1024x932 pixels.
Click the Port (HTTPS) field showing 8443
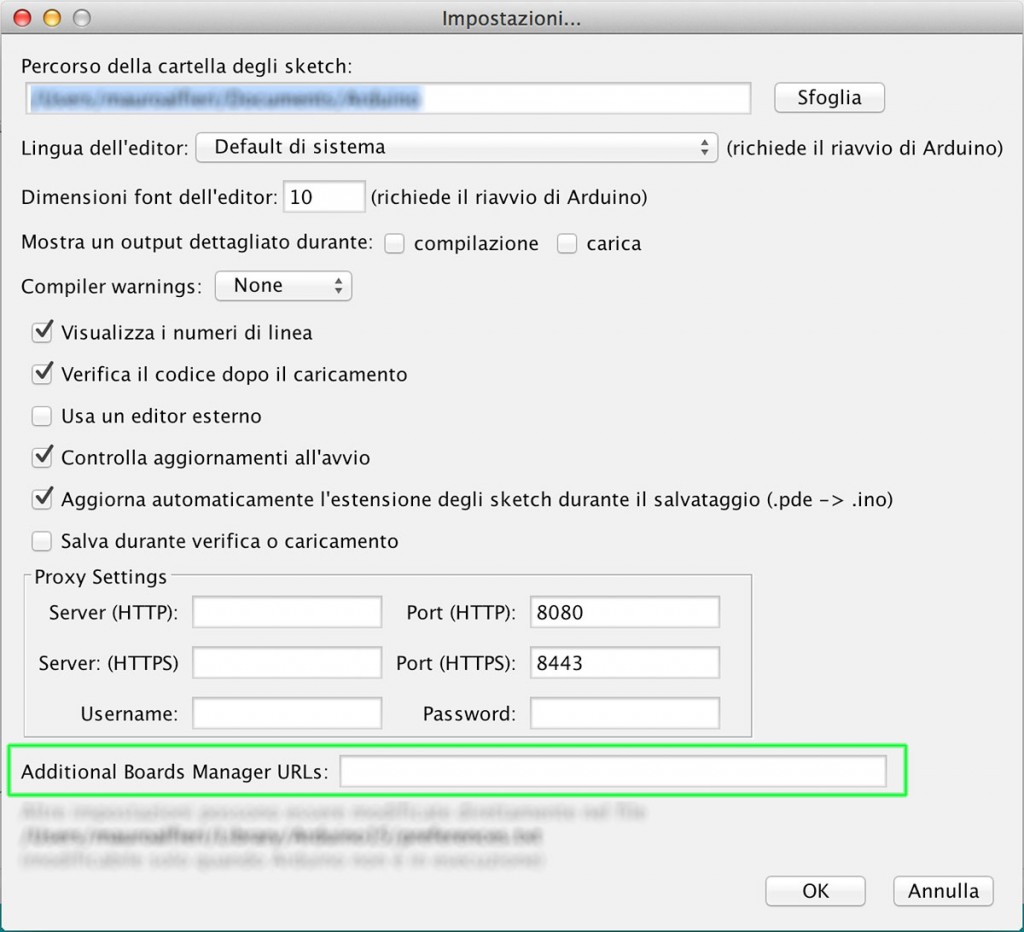(x=624, y=663)
